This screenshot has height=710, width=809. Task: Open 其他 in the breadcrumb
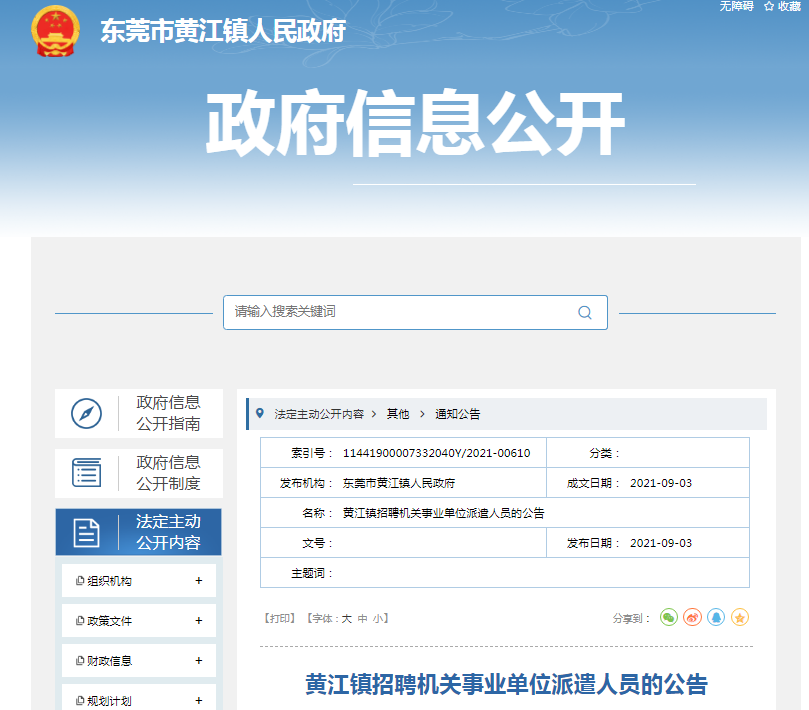coord(398,414)
